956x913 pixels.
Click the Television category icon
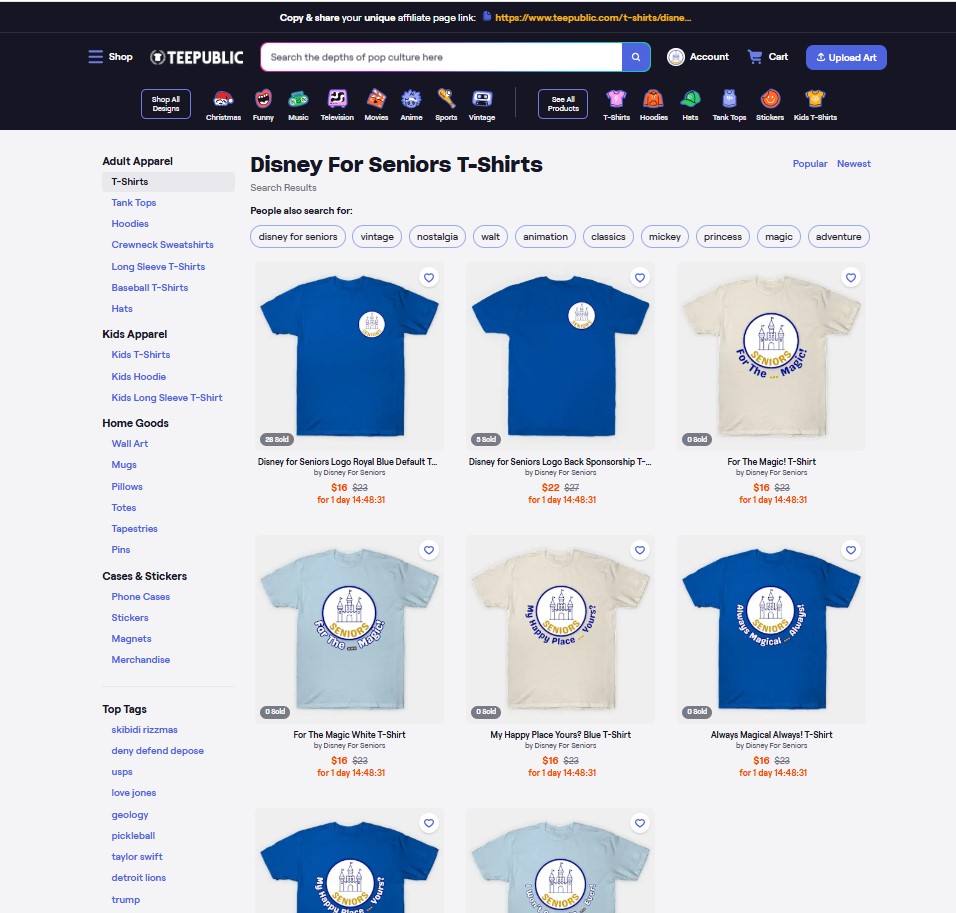click(337, 99)
